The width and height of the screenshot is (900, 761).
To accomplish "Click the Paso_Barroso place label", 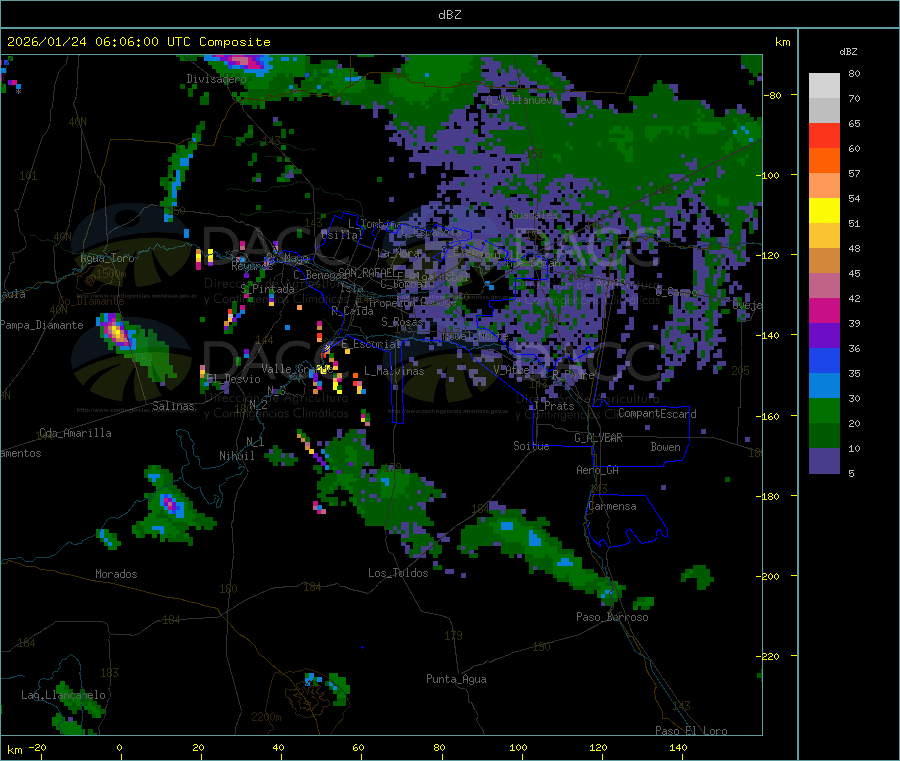I will pos(612,617).
